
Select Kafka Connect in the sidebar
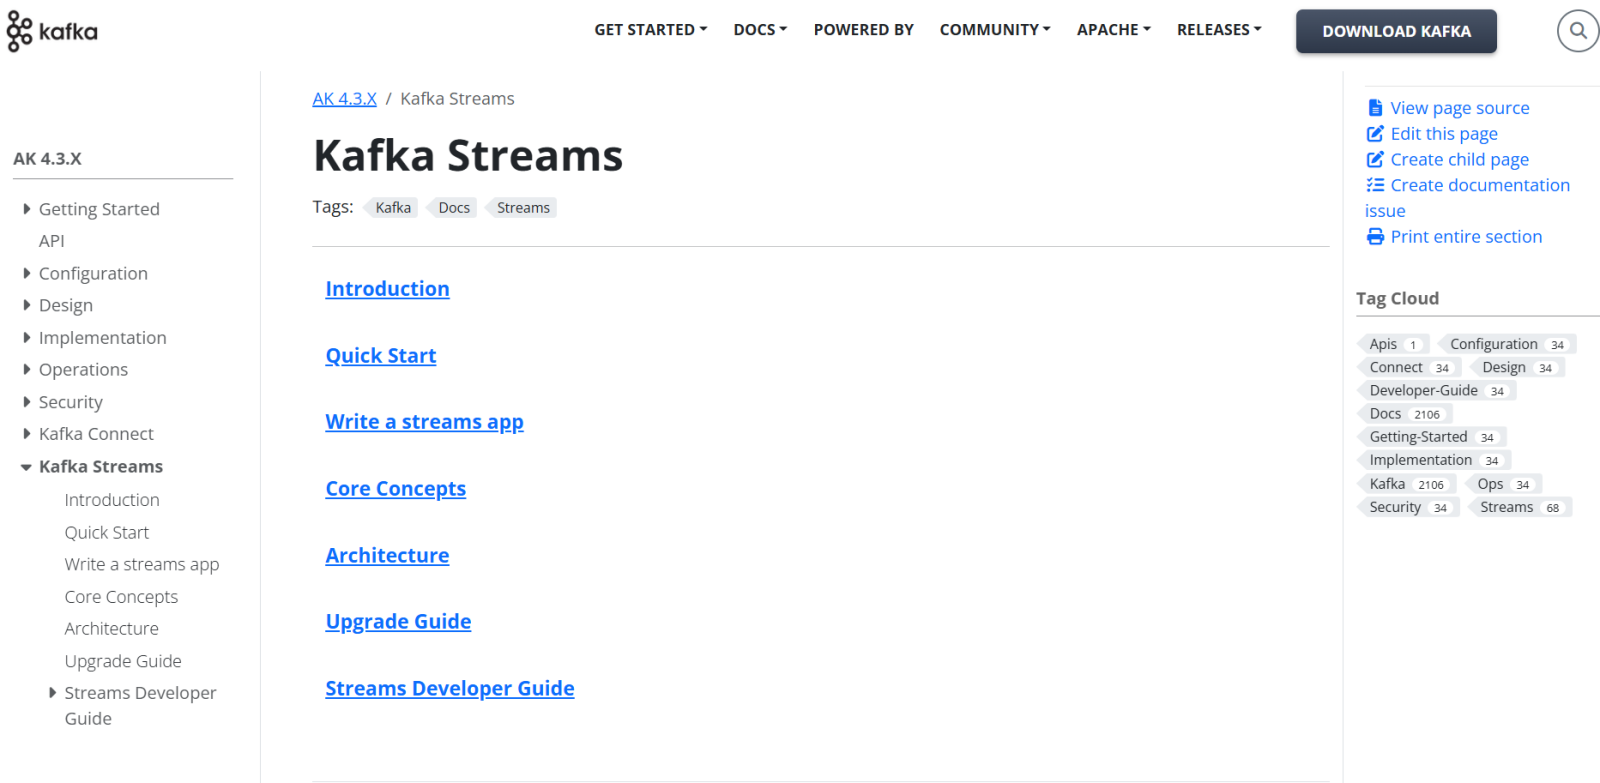[x=96, y=434]
